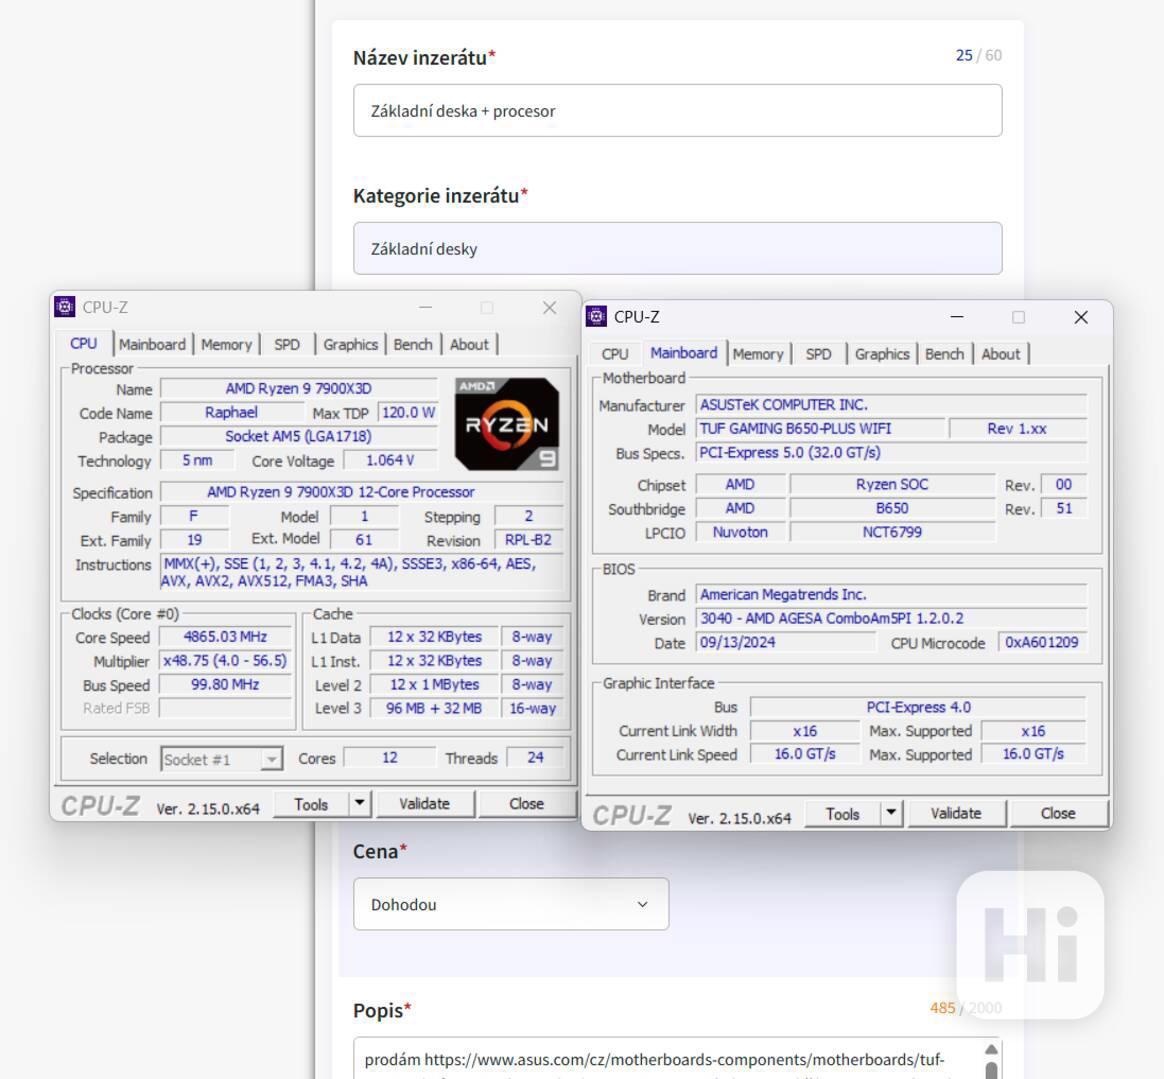Close right CPU-Z window with X icon
The width and height of the screenshot is (1164, 1079).
[x=1081, y=317]
